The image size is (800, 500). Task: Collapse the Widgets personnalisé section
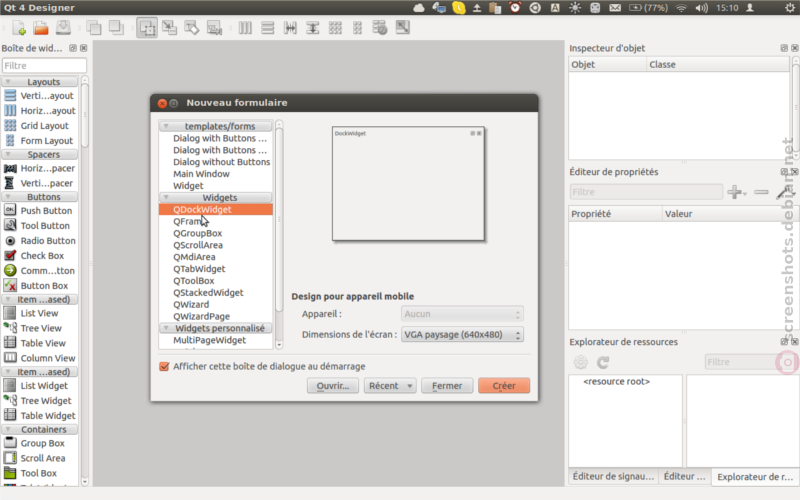(x=166, y=328)
